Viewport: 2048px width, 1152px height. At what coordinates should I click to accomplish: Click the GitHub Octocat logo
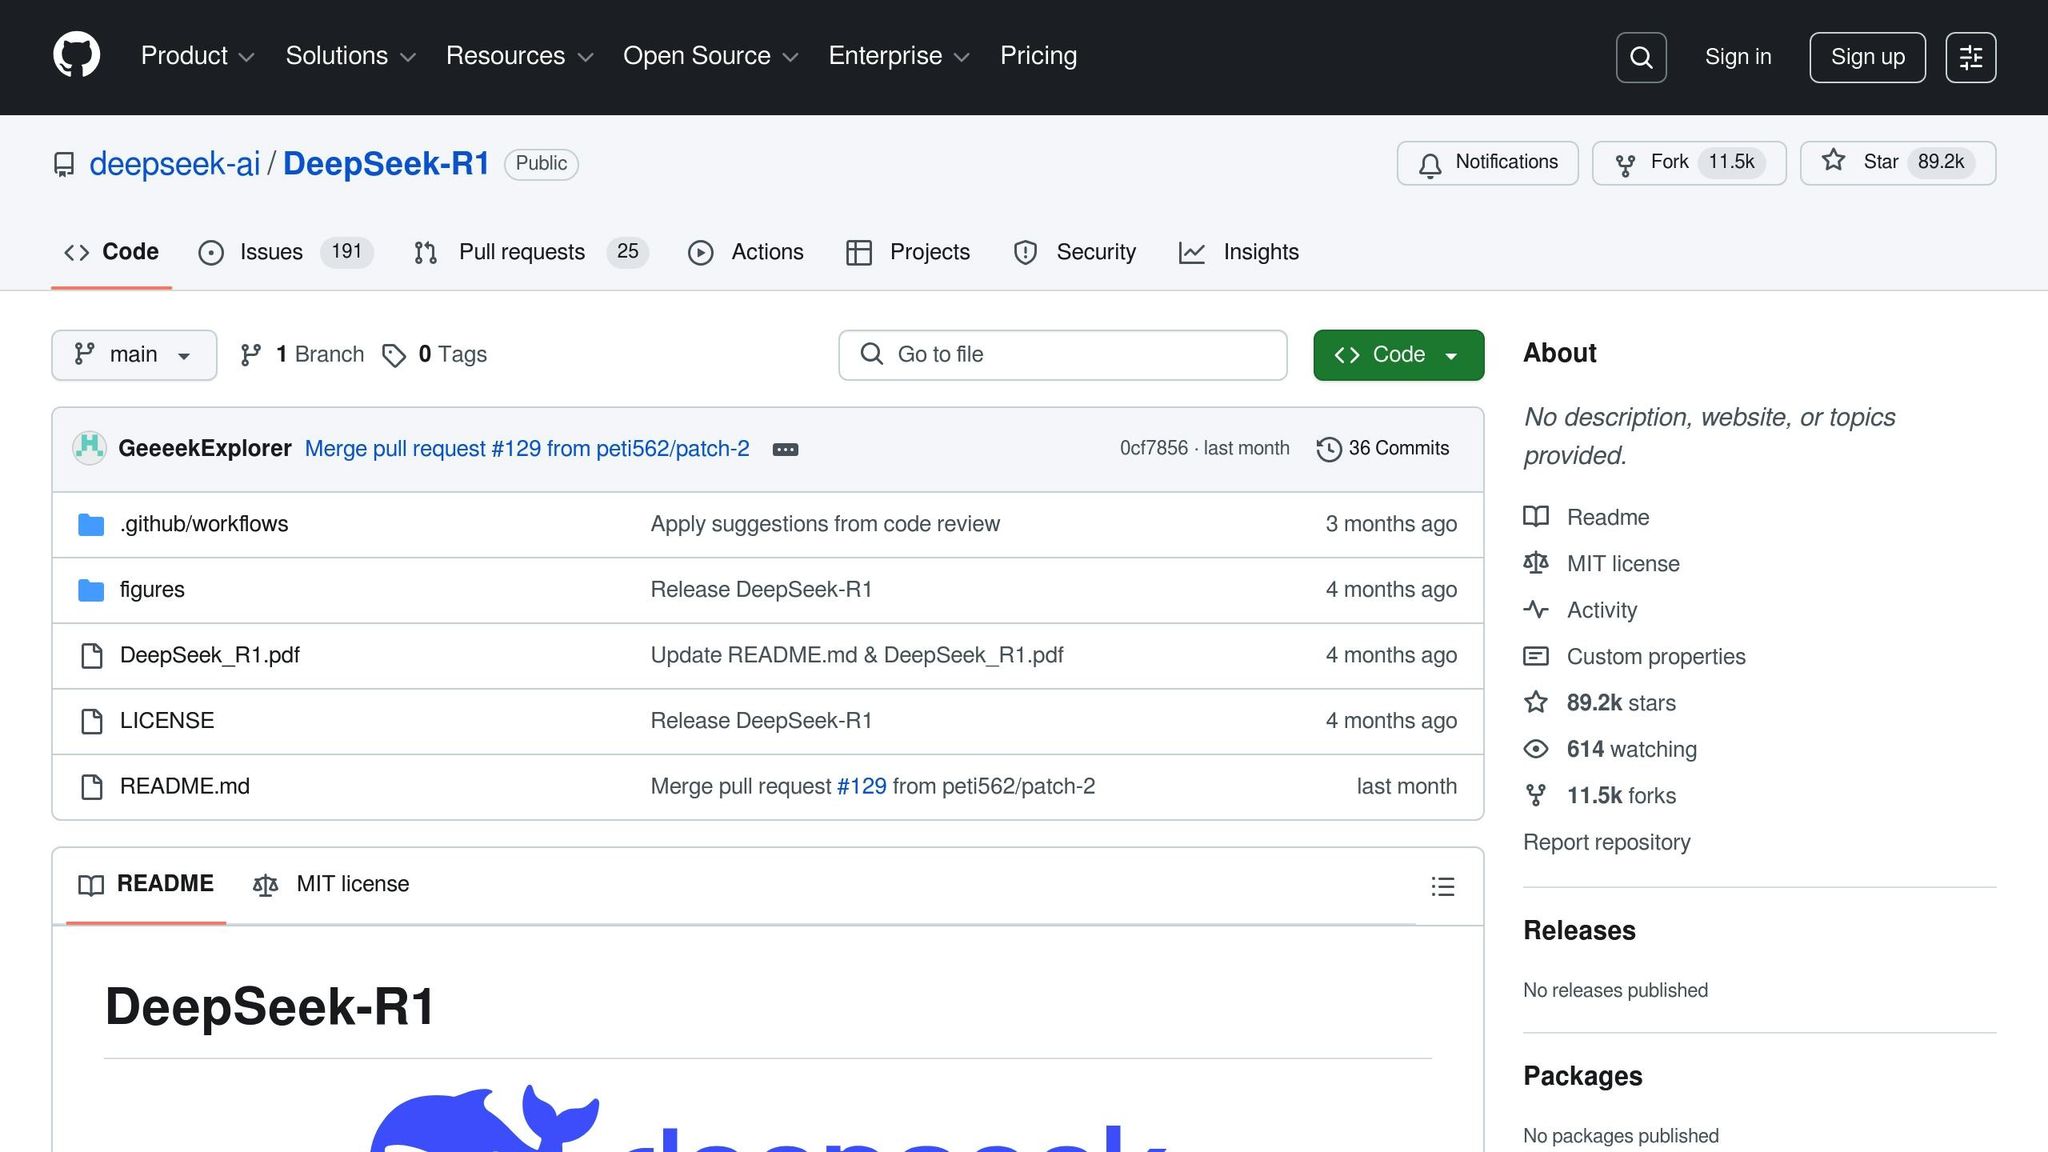click(76, 55)
